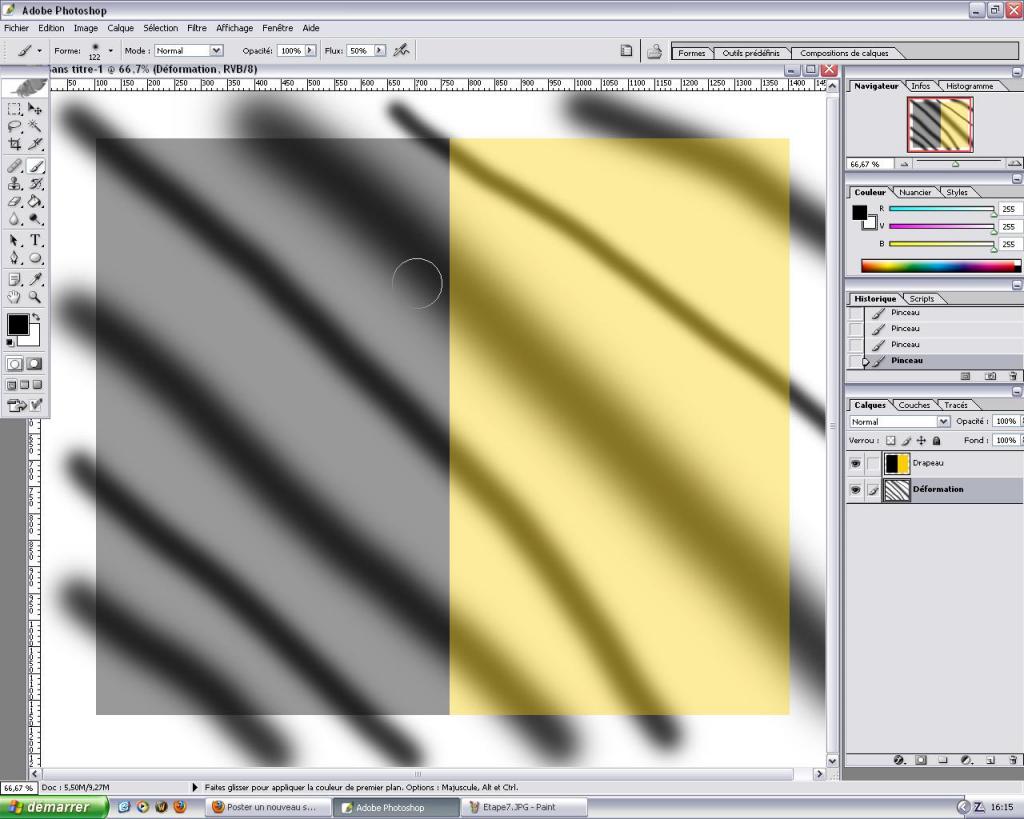The width and height of the screenshot is (1024, 819).
Task: Create new layer in Layers panel
Action: 990,760
